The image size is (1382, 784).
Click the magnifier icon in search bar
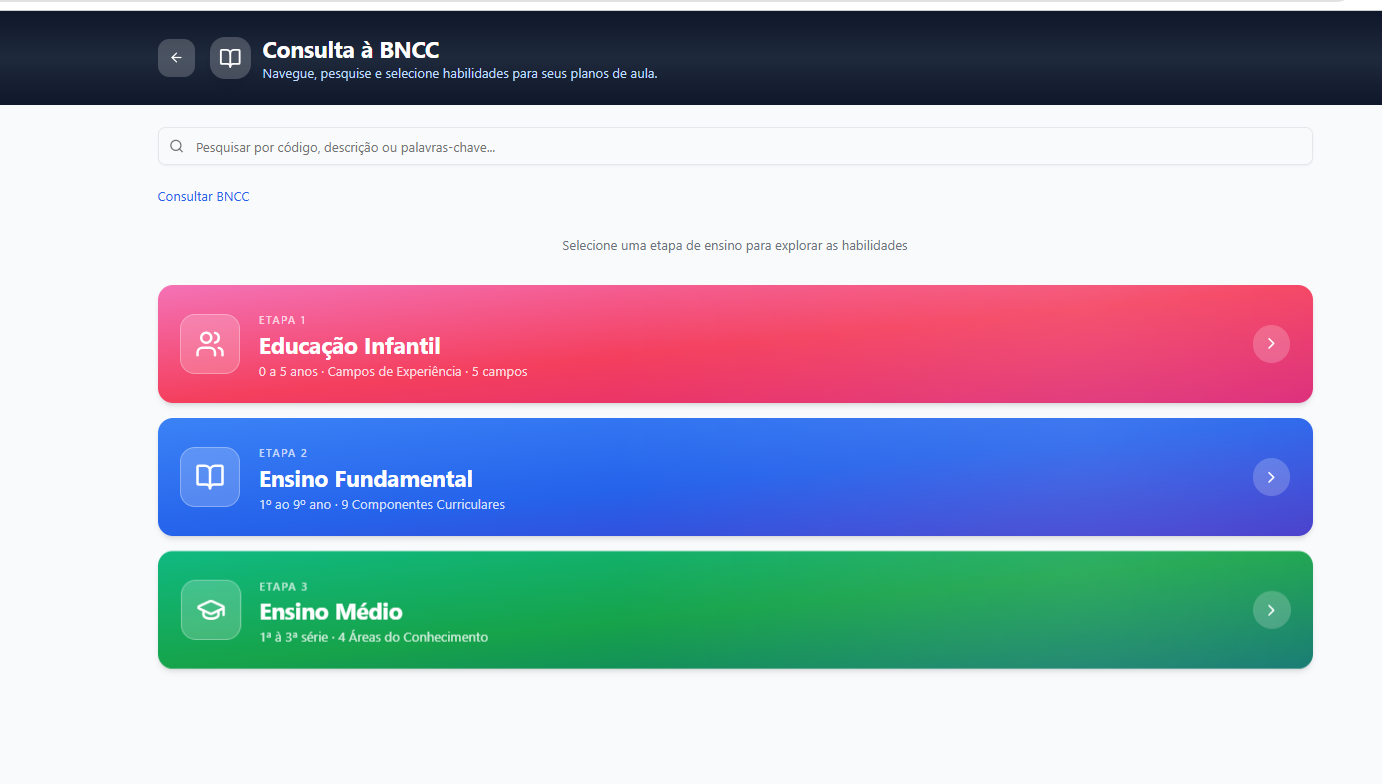177,147
